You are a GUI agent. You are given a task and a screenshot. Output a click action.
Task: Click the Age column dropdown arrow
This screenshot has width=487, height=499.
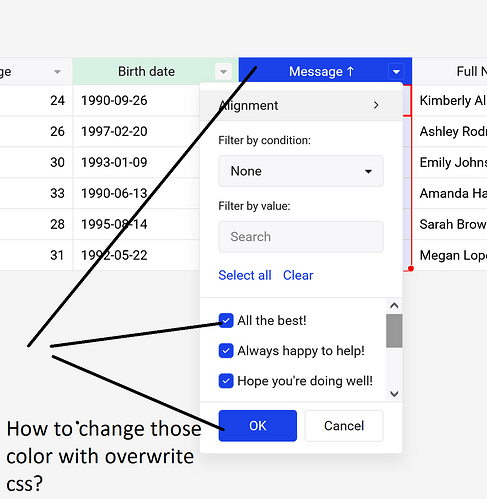[57, 72]
